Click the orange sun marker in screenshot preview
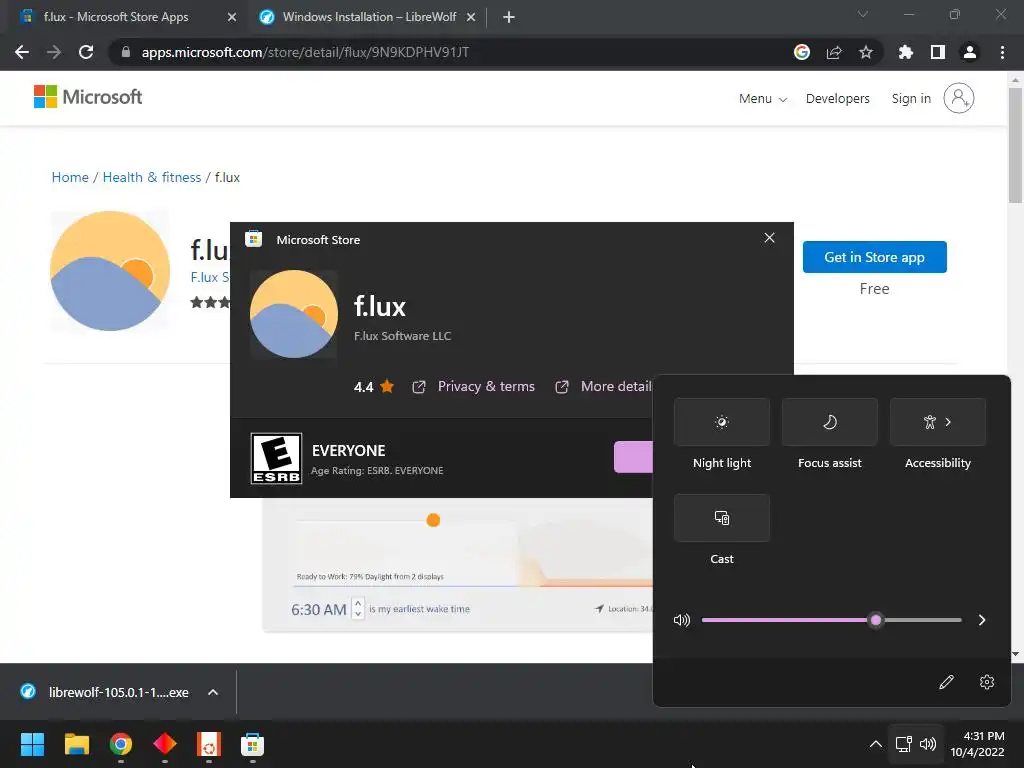Viewport: 1024px width, 768px height. click(433, 520)
